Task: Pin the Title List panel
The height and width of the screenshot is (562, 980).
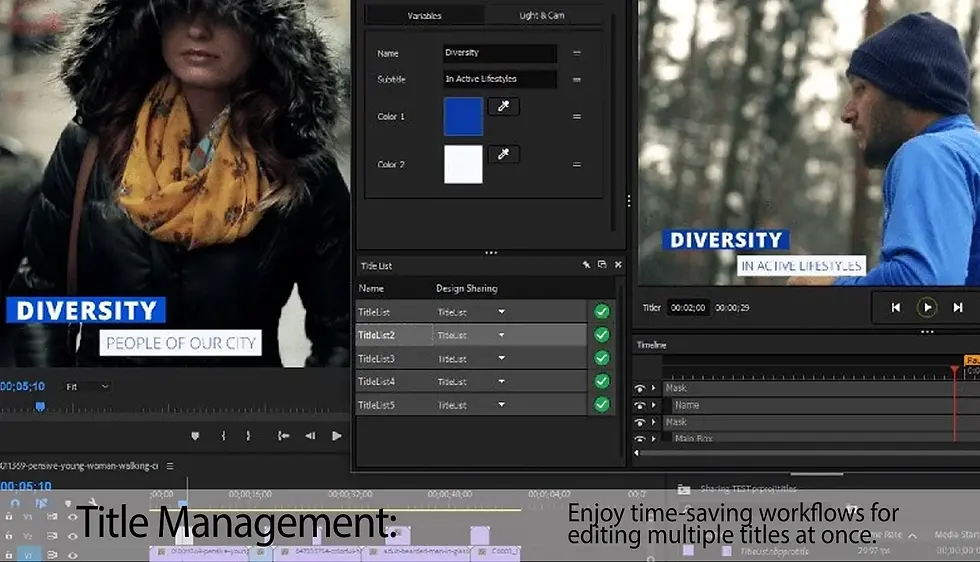Action: pyautogui.click(x=586, y=264)
